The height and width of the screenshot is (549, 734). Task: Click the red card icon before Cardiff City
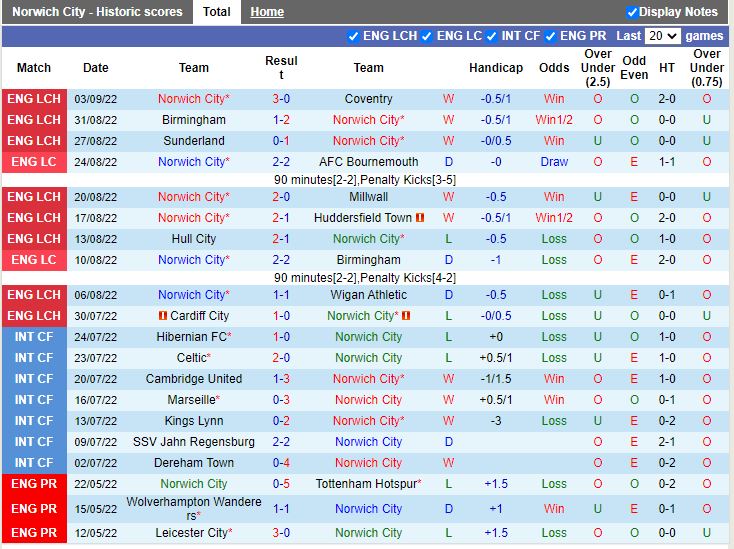pyautogui.click(x=161, y=316)
